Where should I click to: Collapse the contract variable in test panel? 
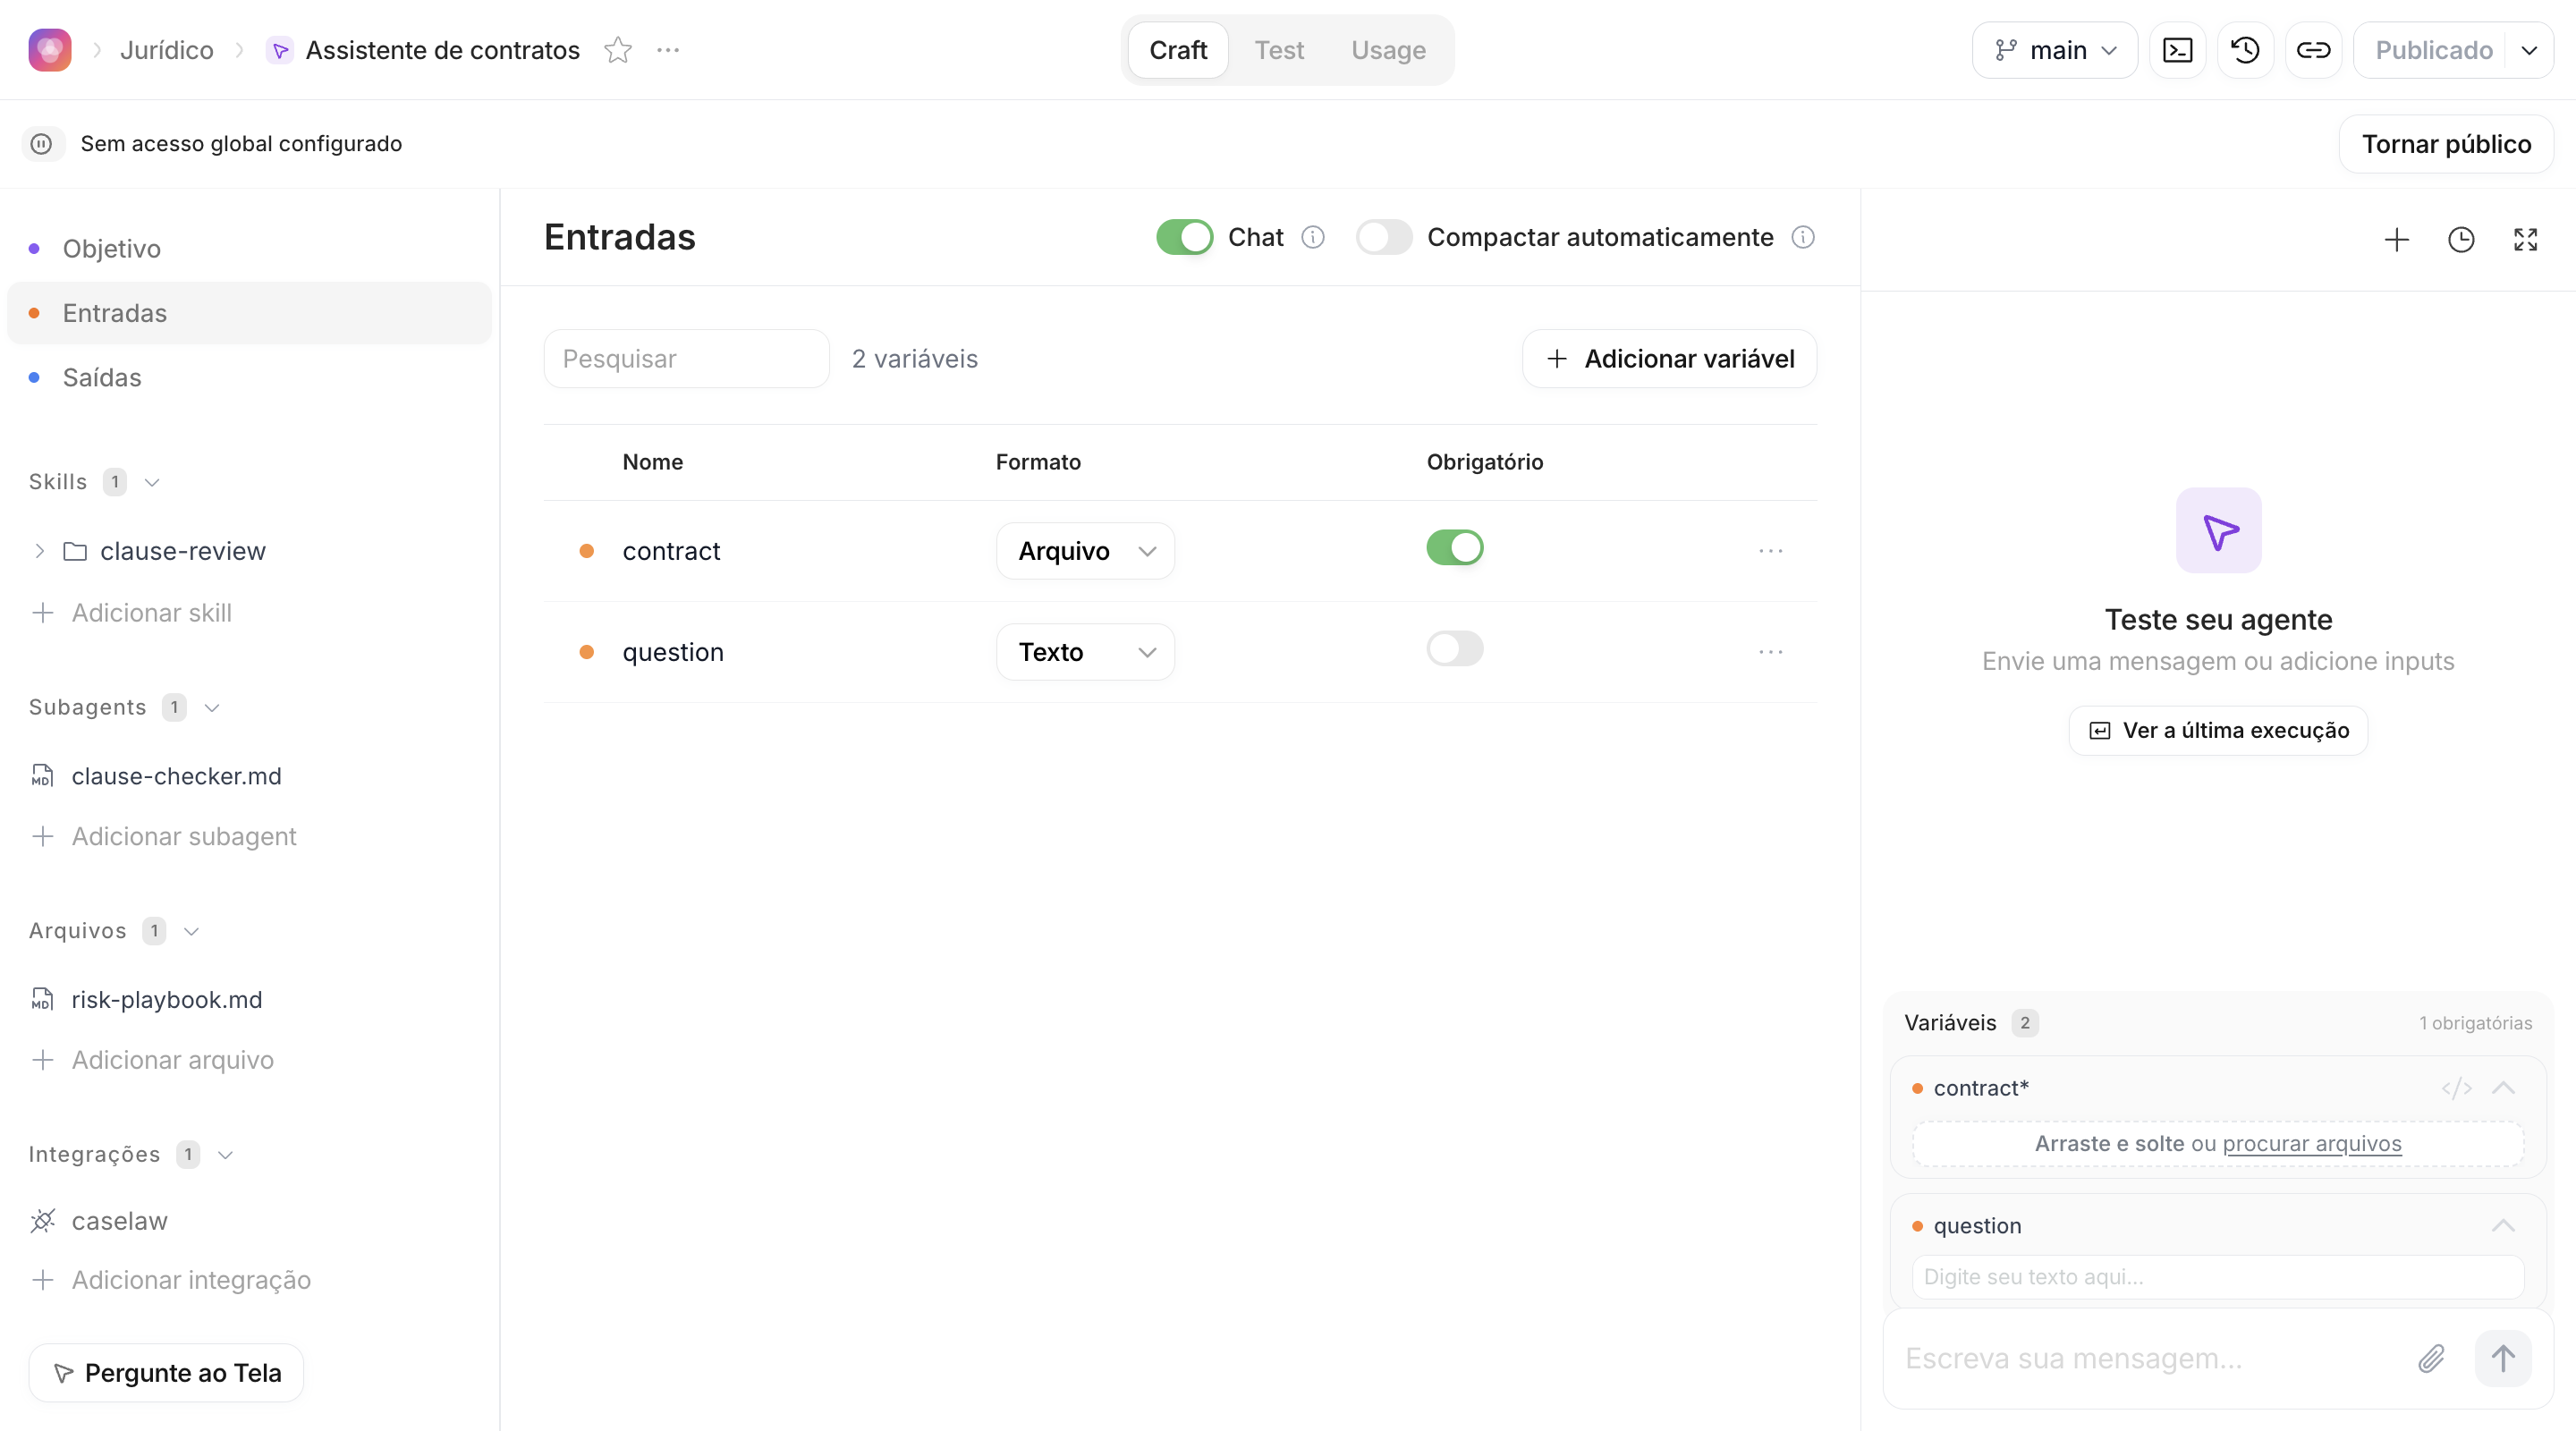[2502, 1088]
